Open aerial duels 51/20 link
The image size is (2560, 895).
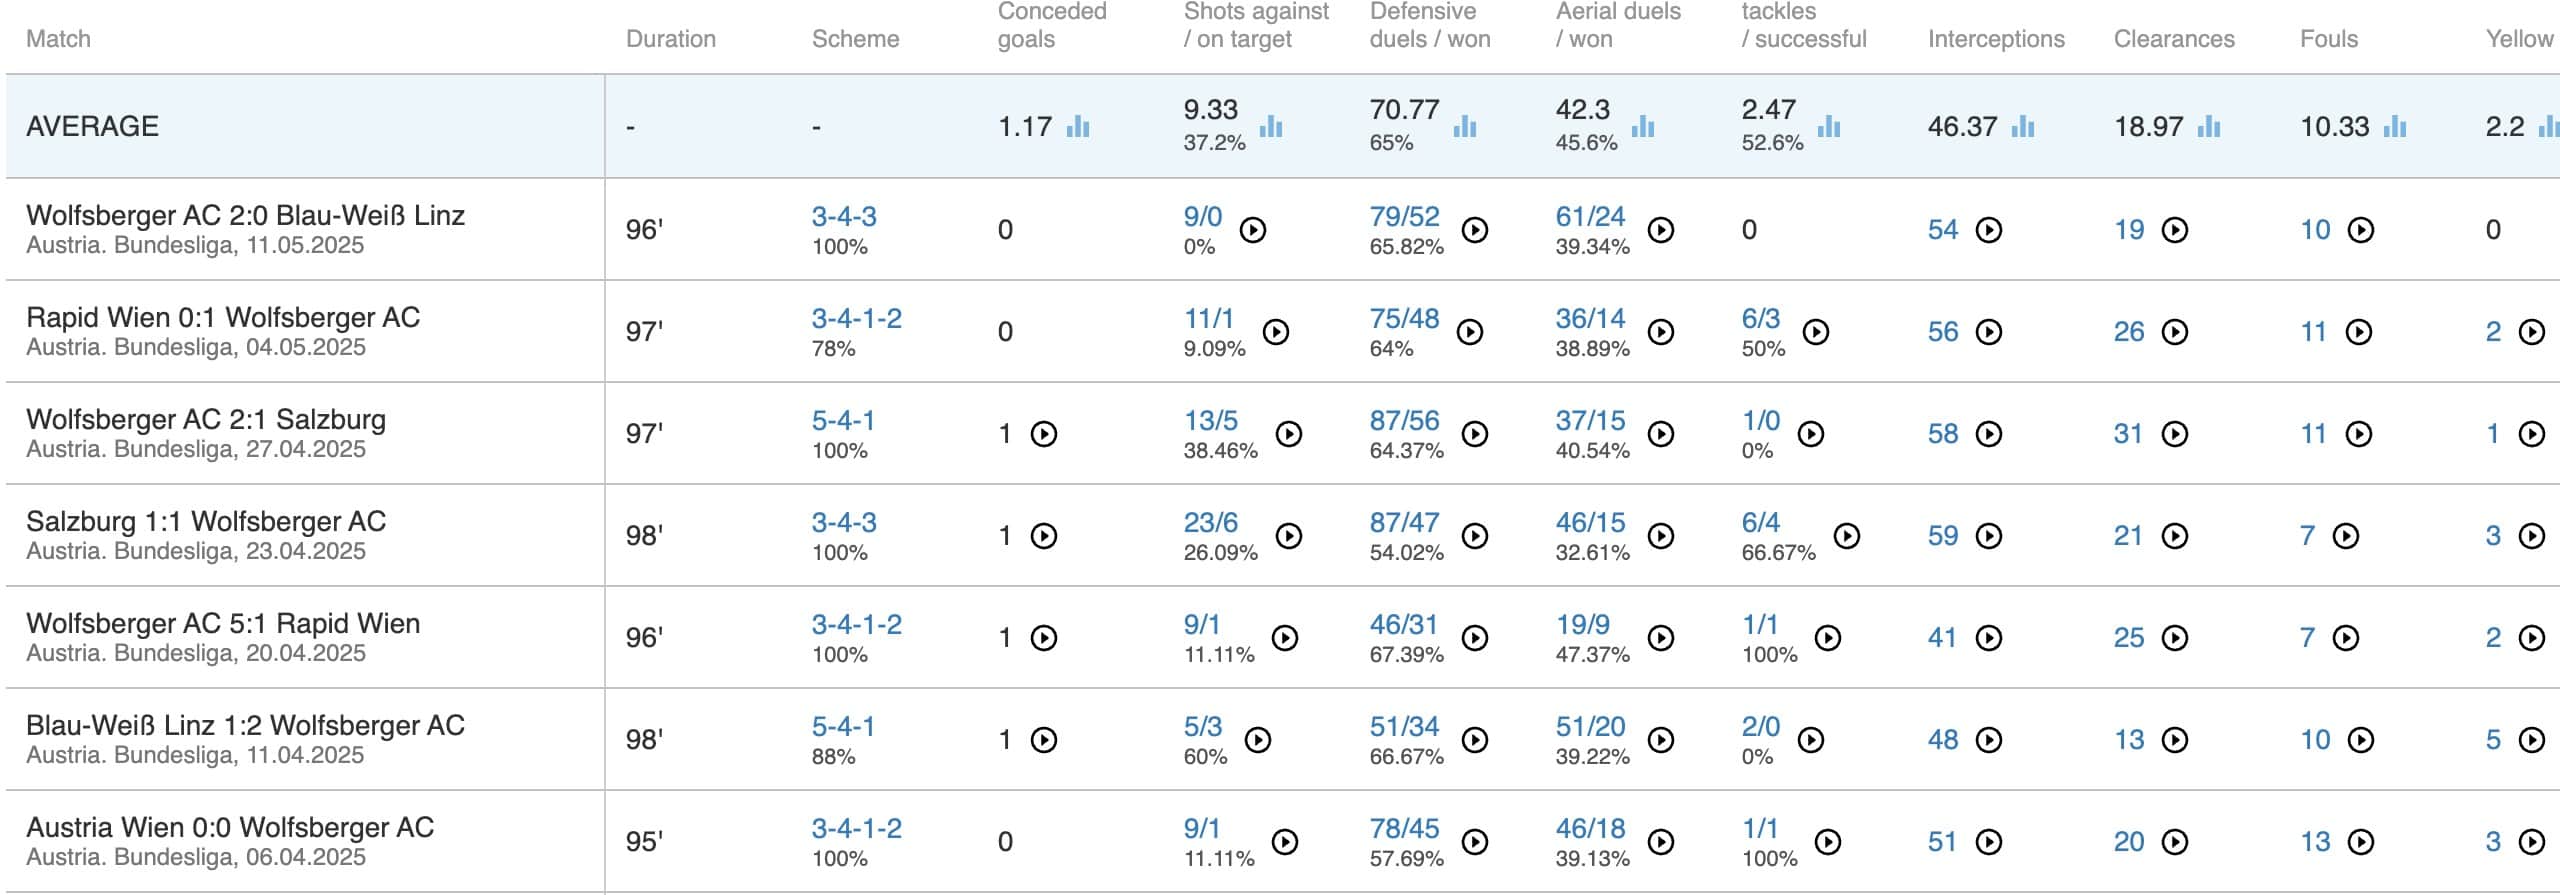[x=1590, y=727]
